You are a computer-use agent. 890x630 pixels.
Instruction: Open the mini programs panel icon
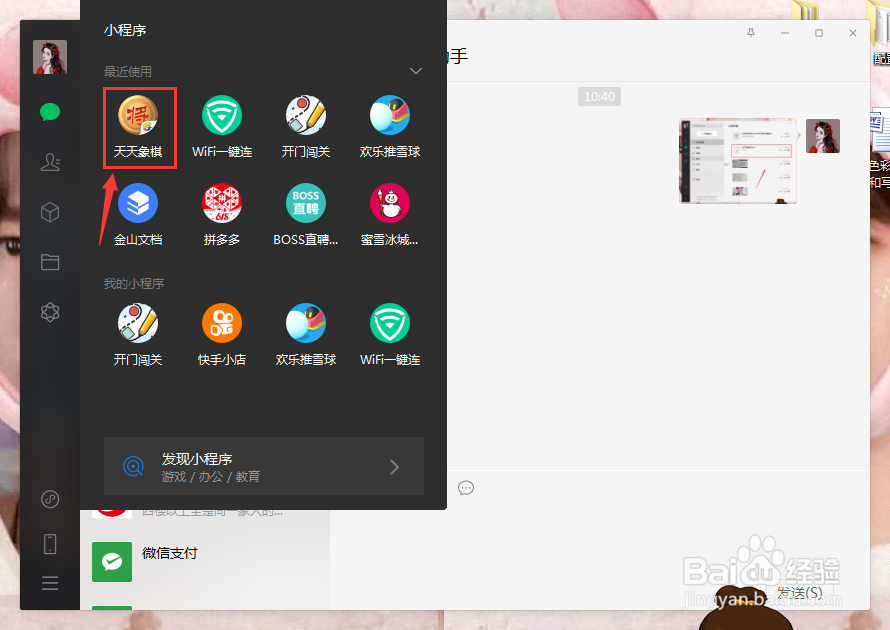click(50, 499)
